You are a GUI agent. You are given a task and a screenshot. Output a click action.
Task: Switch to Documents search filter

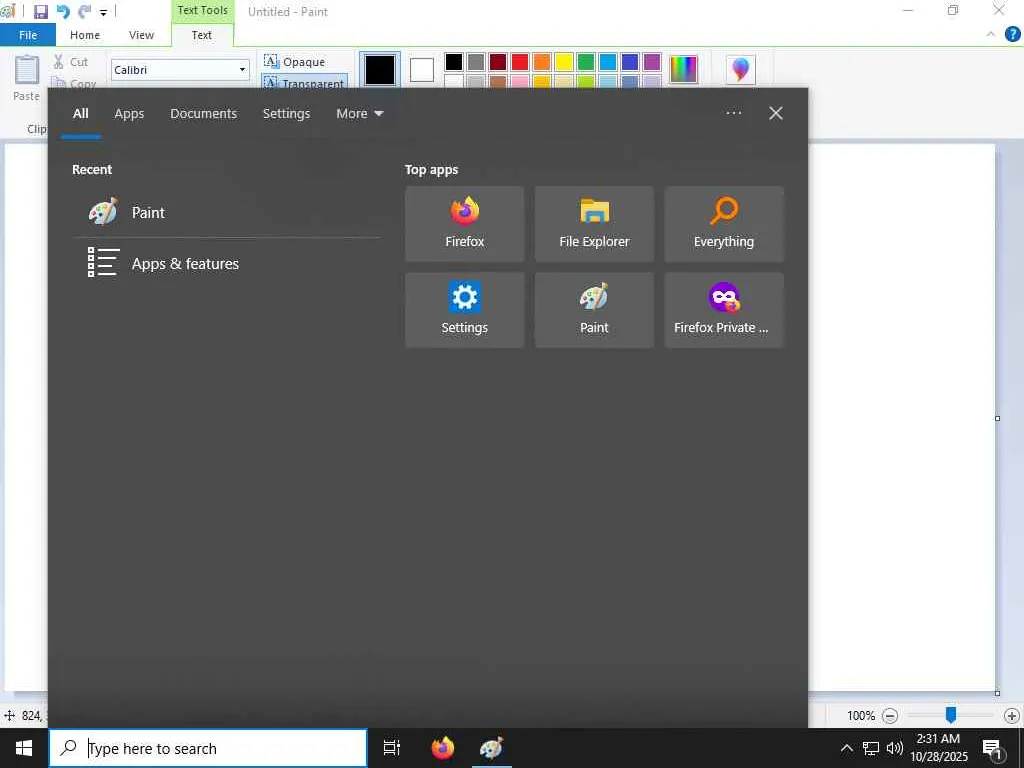click(204, 114)
